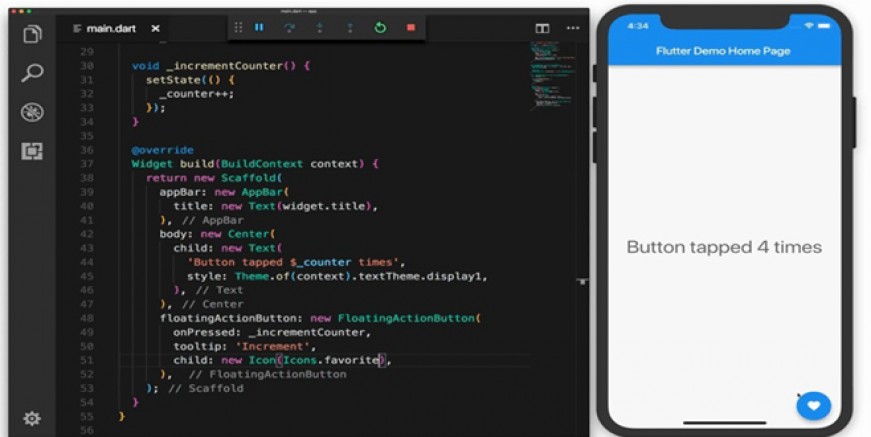The height and width of the screenshot is (437, 871).
Task: Open the Explorer files icon in sidebar
Action: (x=32, y=34)
